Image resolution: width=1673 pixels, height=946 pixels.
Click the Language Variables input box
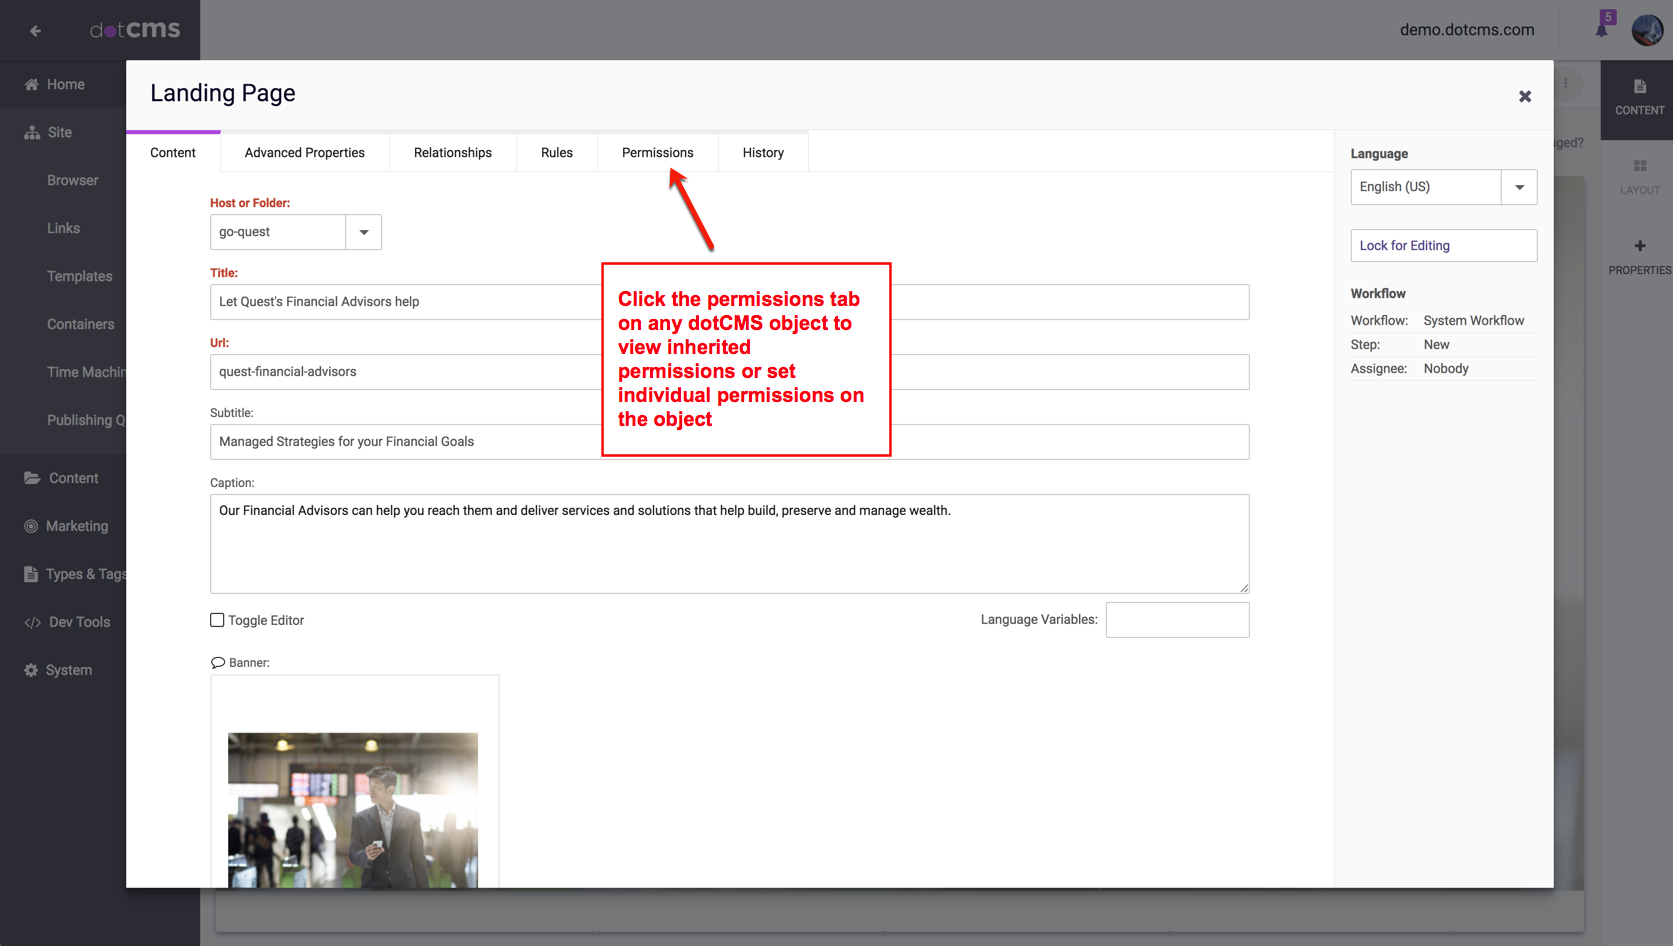coord(1176,620)
